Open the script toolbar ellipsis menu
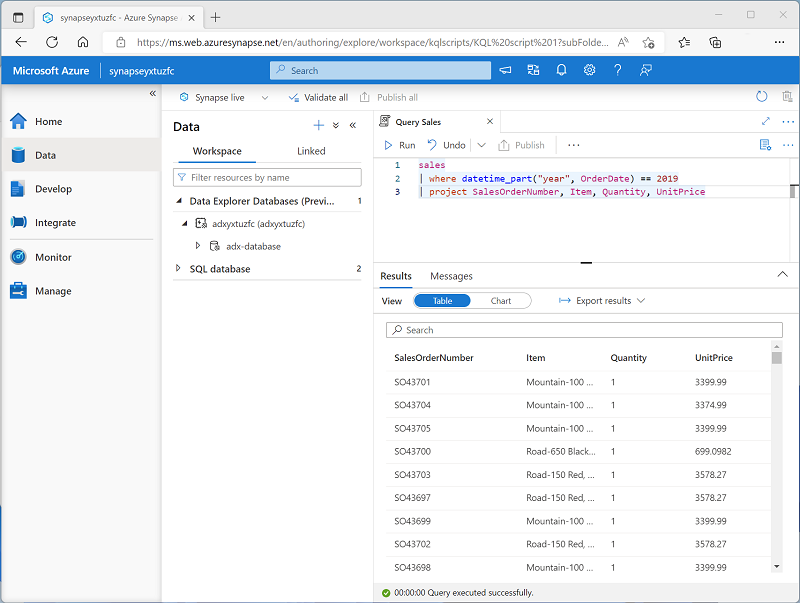 coord(573,145)
